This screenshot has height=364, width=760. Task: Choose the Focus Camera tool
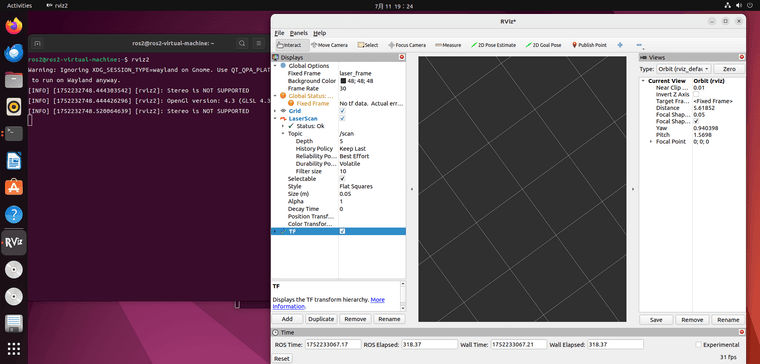(x=407, y=45)
